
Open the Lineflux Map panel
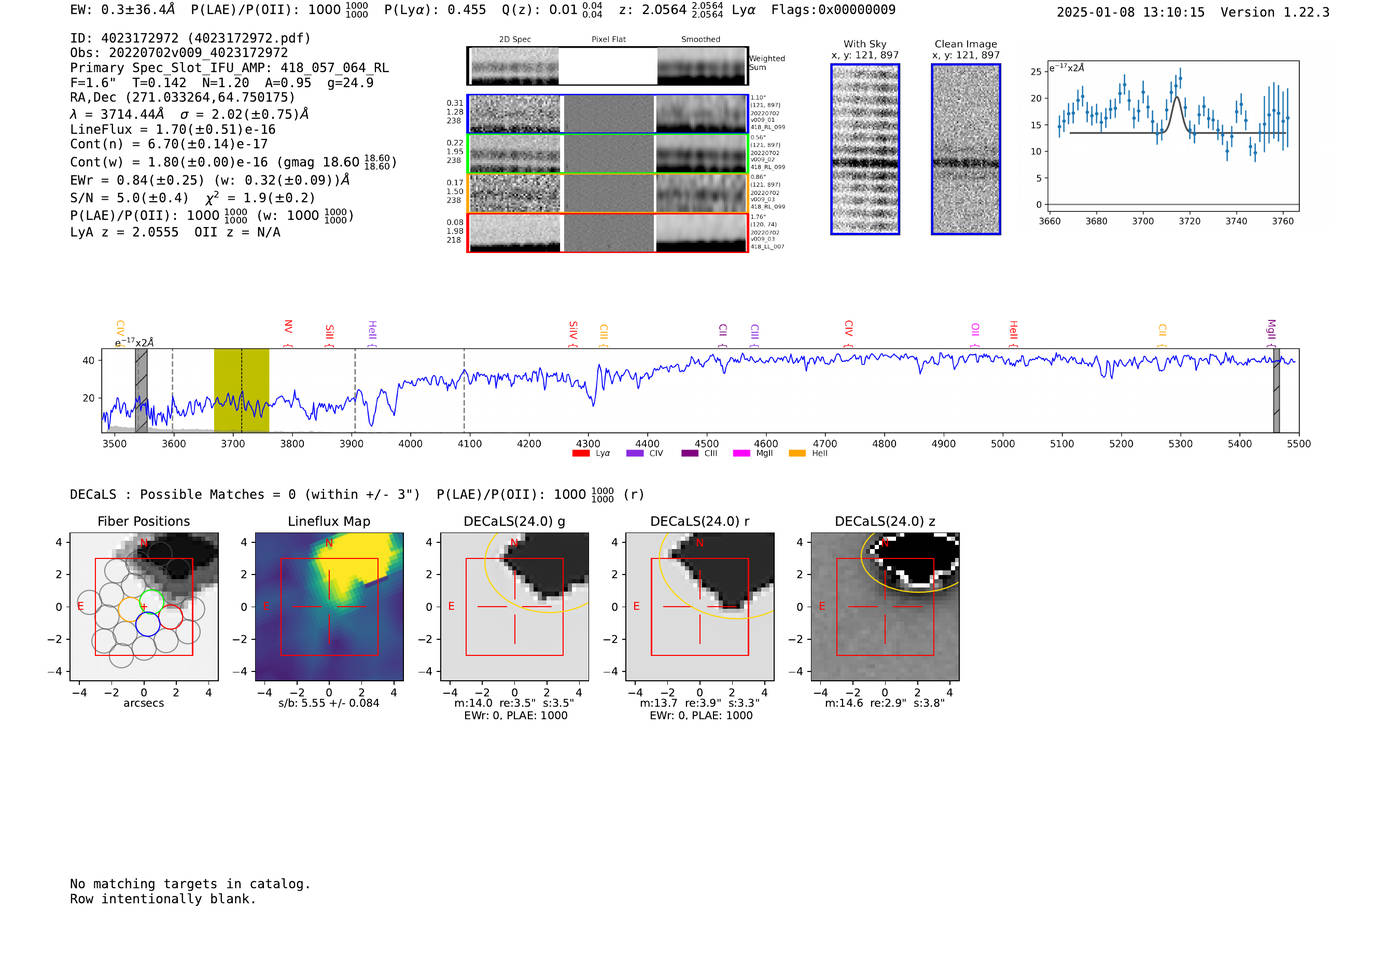point(329,606)
